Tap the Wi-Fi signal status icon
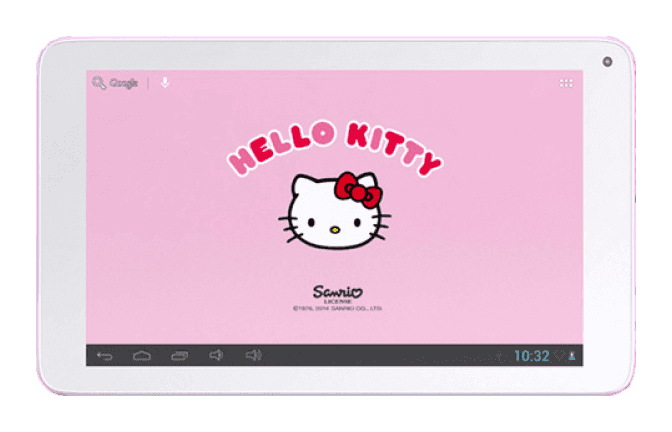 (559, 356)
